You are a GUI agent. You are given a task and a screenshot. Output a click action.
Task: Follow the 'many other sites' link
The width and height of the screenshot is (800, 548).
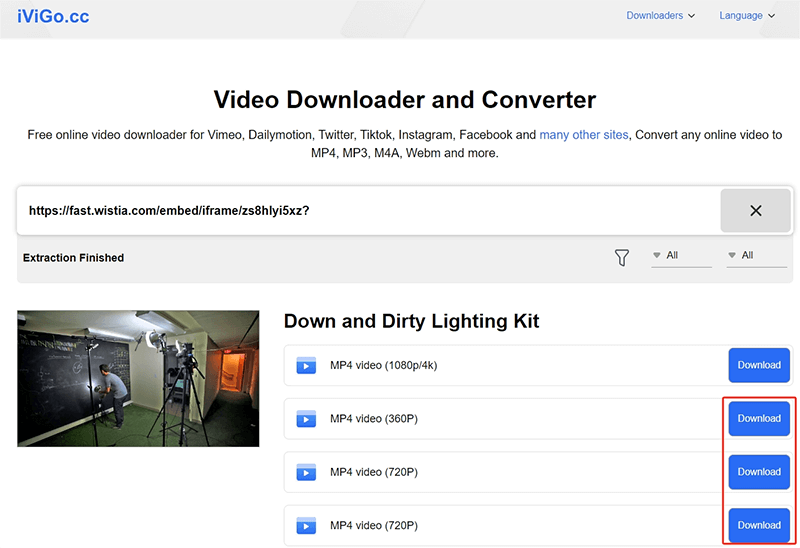point(584,135)
